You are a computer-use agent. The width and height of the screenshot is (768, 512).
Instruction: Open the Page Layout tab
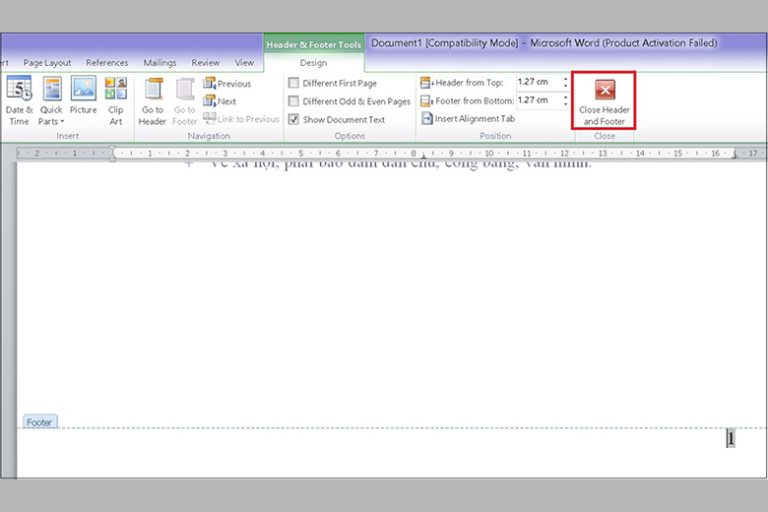pos(48,62)
